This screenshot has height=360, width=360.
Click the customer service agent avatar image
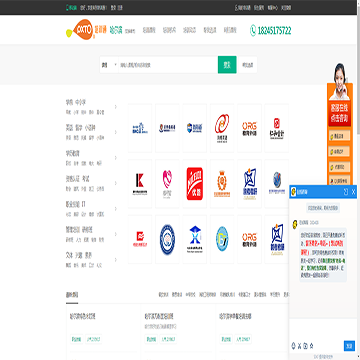pyautogui.click(x=340, y=81)
